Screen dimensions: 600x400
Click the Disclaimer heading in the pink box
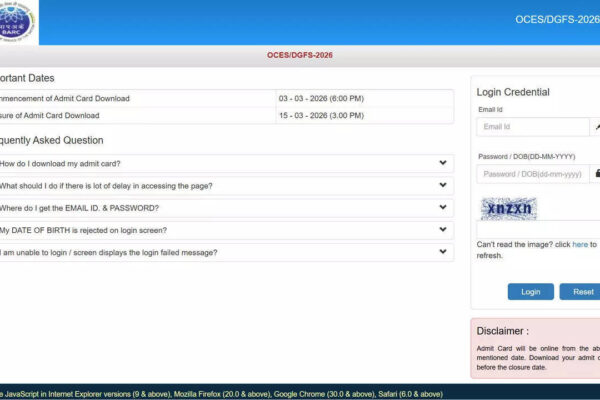[503, 331]
